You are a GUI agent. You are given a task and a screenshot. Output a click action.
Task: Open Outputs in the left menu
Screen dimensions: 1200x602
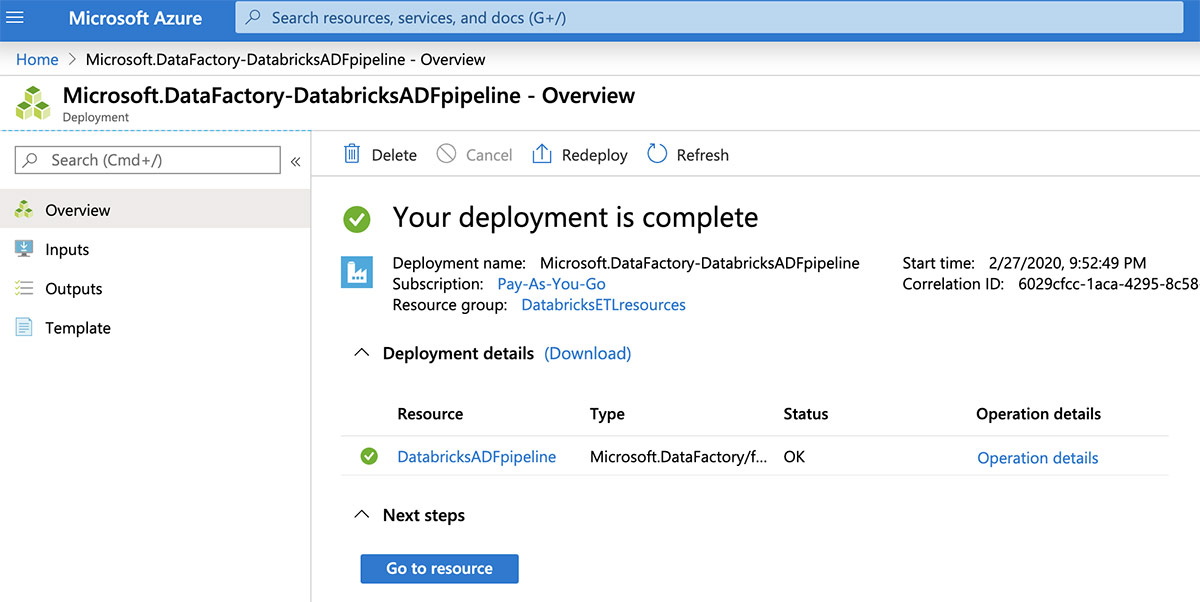pos(74,289)
